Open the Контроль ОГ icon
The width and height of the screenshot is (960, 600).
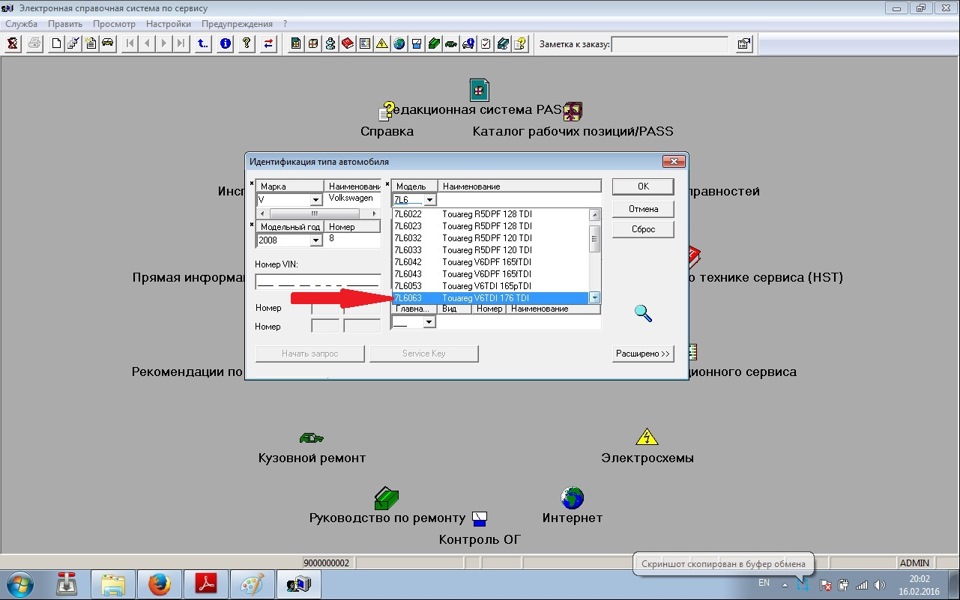(x=479, y=519)
